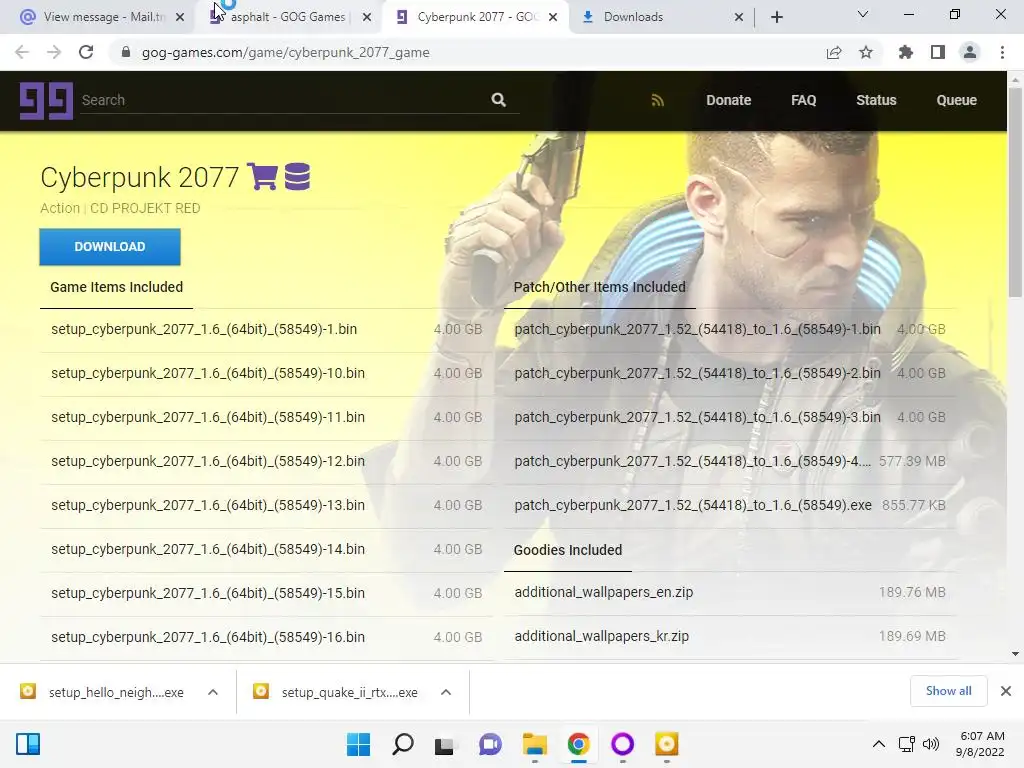Viewport: 1024px width, 768px height.
Task: Click Show all downloads button
Action: coord(948,691)
